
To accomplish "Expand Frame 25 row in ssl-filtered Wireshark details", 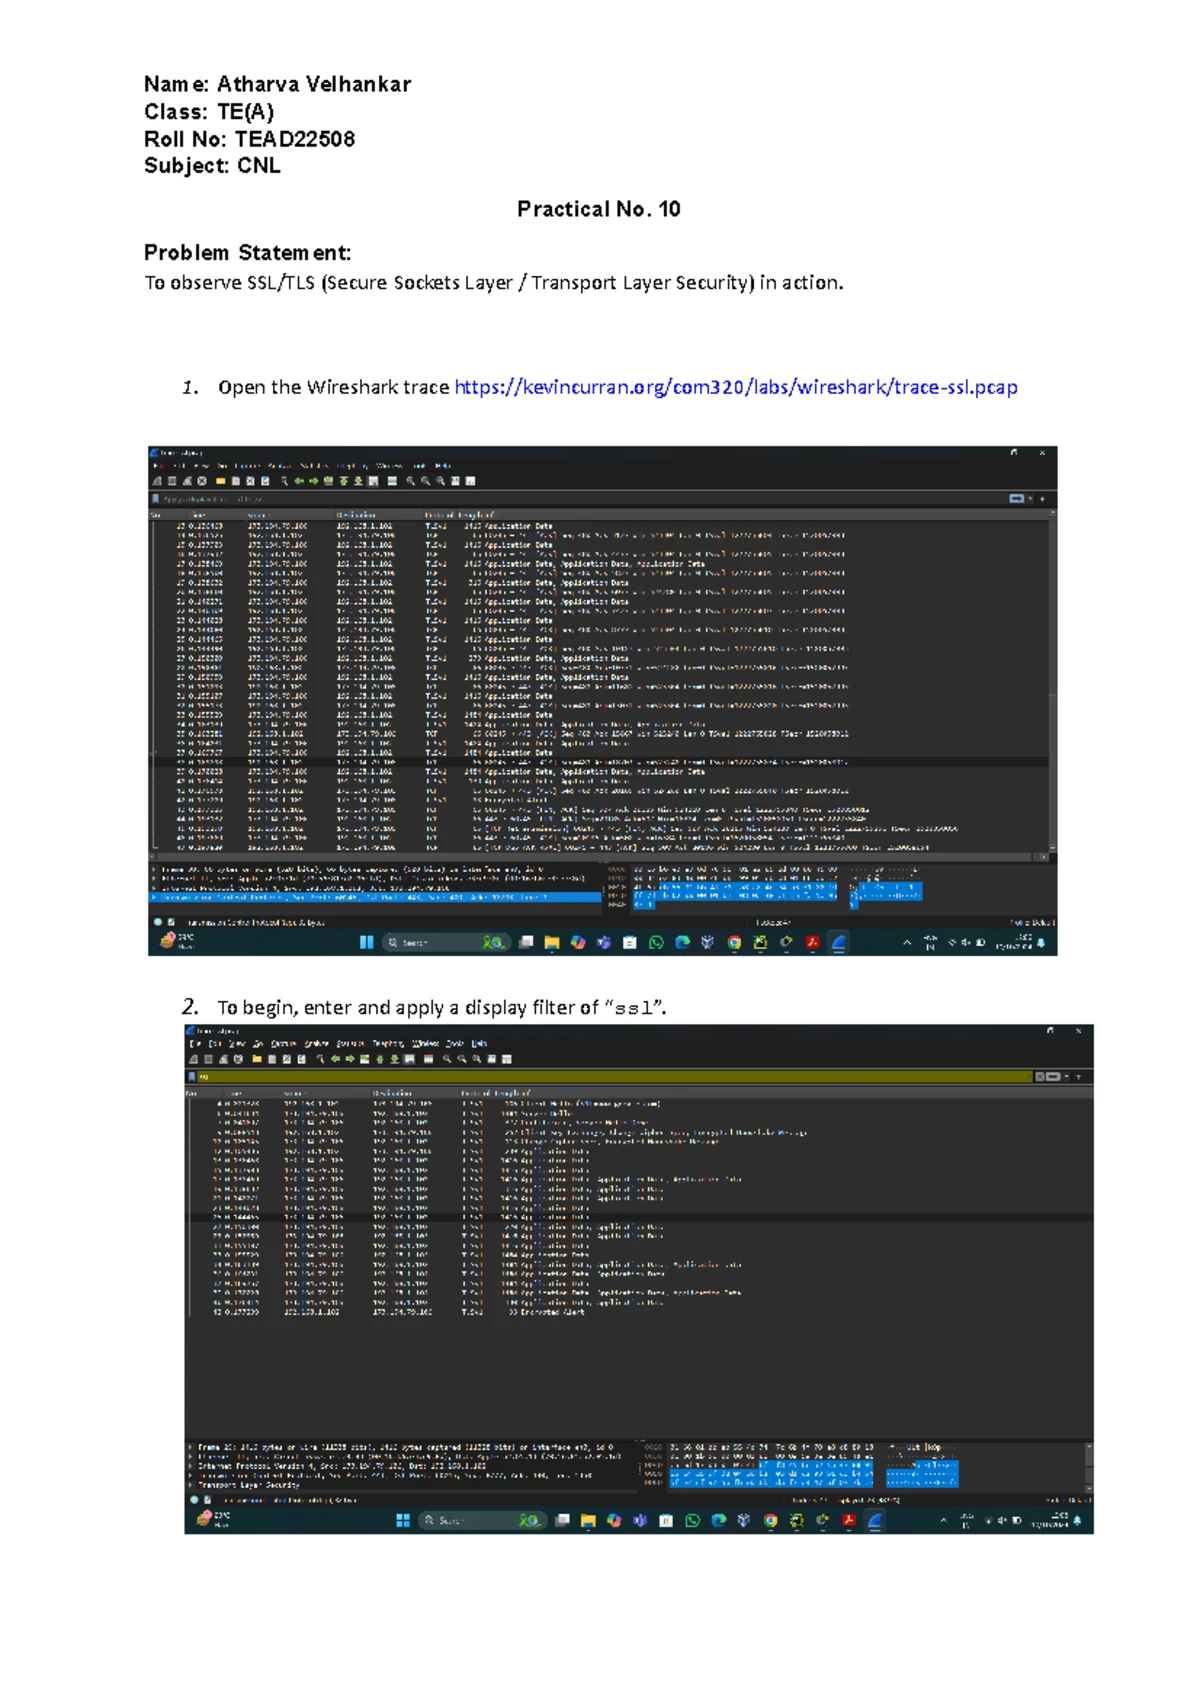I will (191, 1447).
